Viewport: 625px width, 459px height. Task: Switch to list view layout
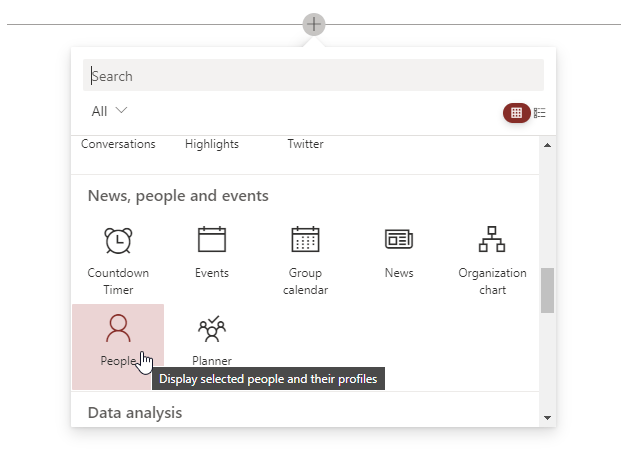(540, 113)
